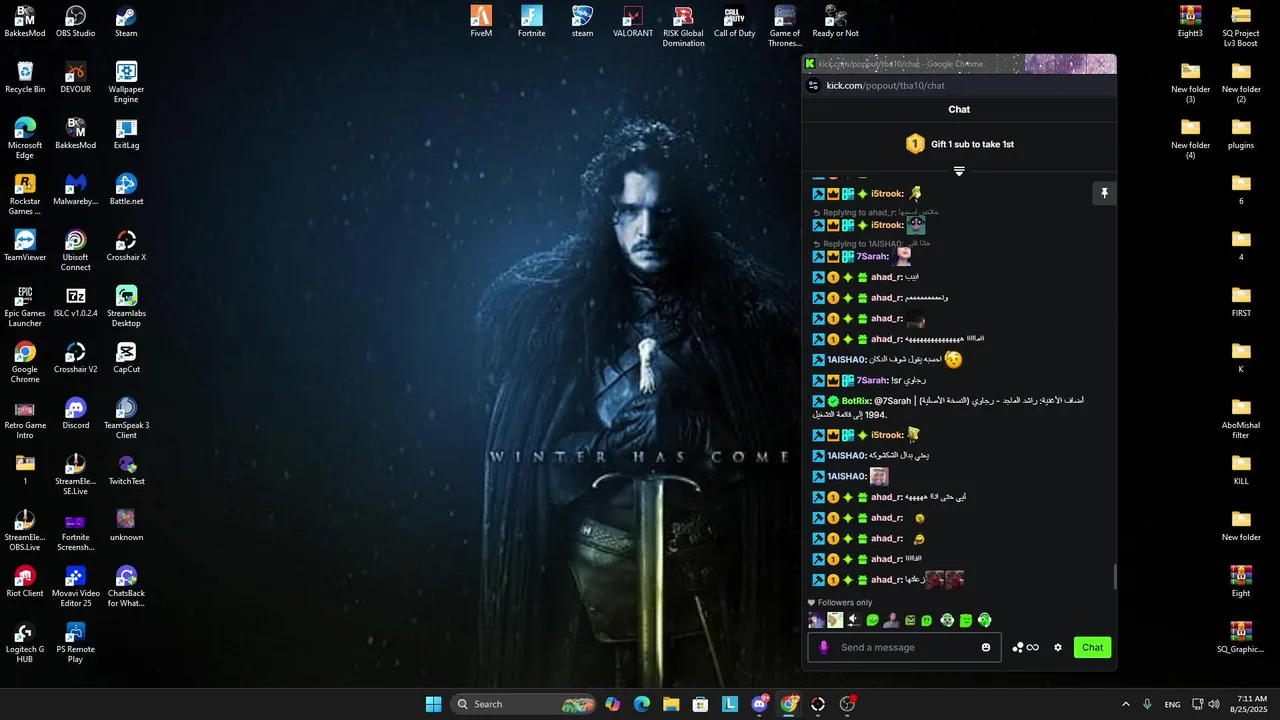Open File Explorer from taskbar
Screen dimensions: 1280x720
(671, 704)
